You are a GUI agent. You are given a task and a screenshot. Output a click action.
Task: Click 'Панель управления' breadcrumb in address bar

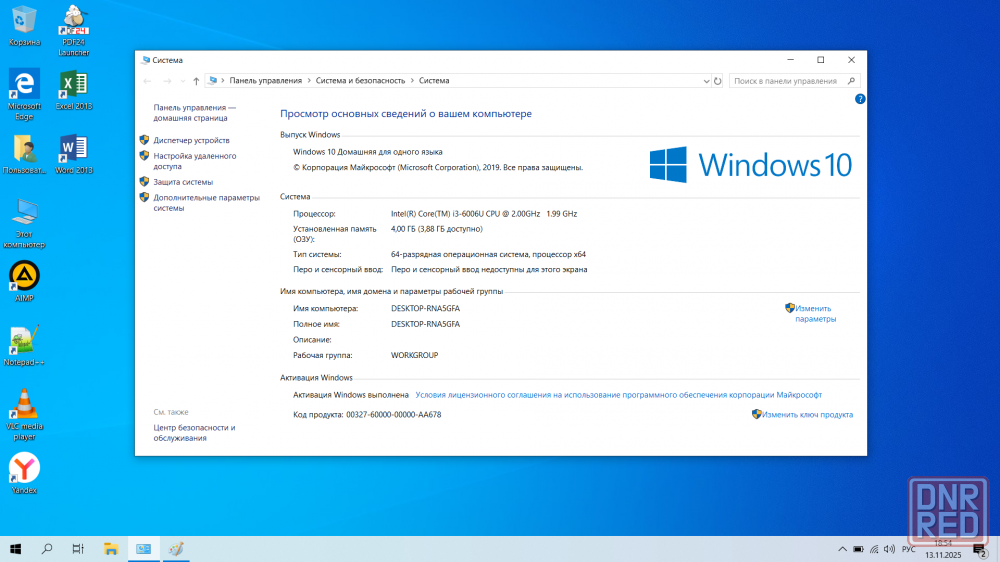tap(265, 80)
